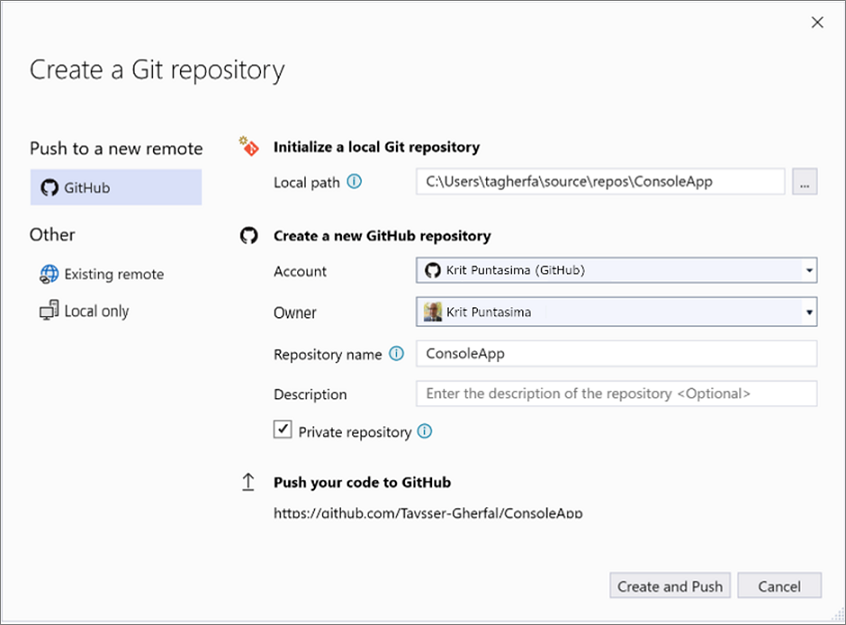This screenshot has width=846, height=625.
Task: Toggle the Private repository checkbox
Action: pos(283,430)
